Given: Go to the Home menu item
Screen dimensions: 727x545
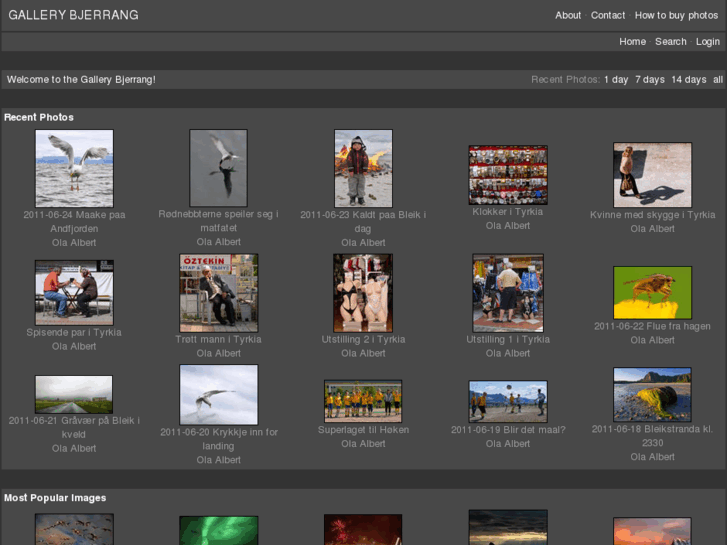Looking at the screenshot, I should pos(632,41).
